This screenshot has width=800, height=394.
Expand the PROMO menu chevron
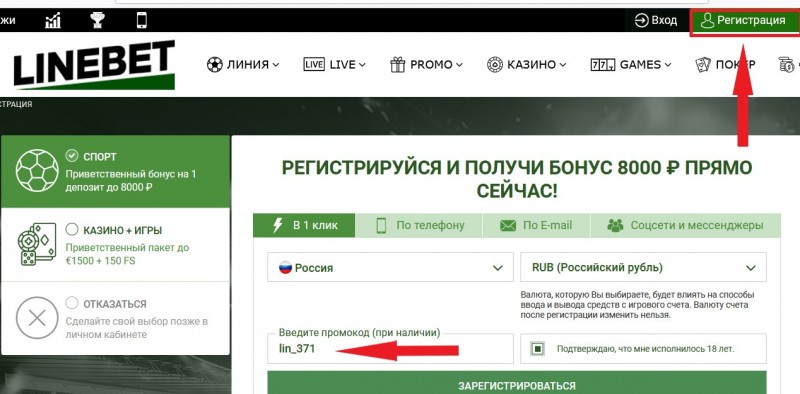click(x=459, y=65)
